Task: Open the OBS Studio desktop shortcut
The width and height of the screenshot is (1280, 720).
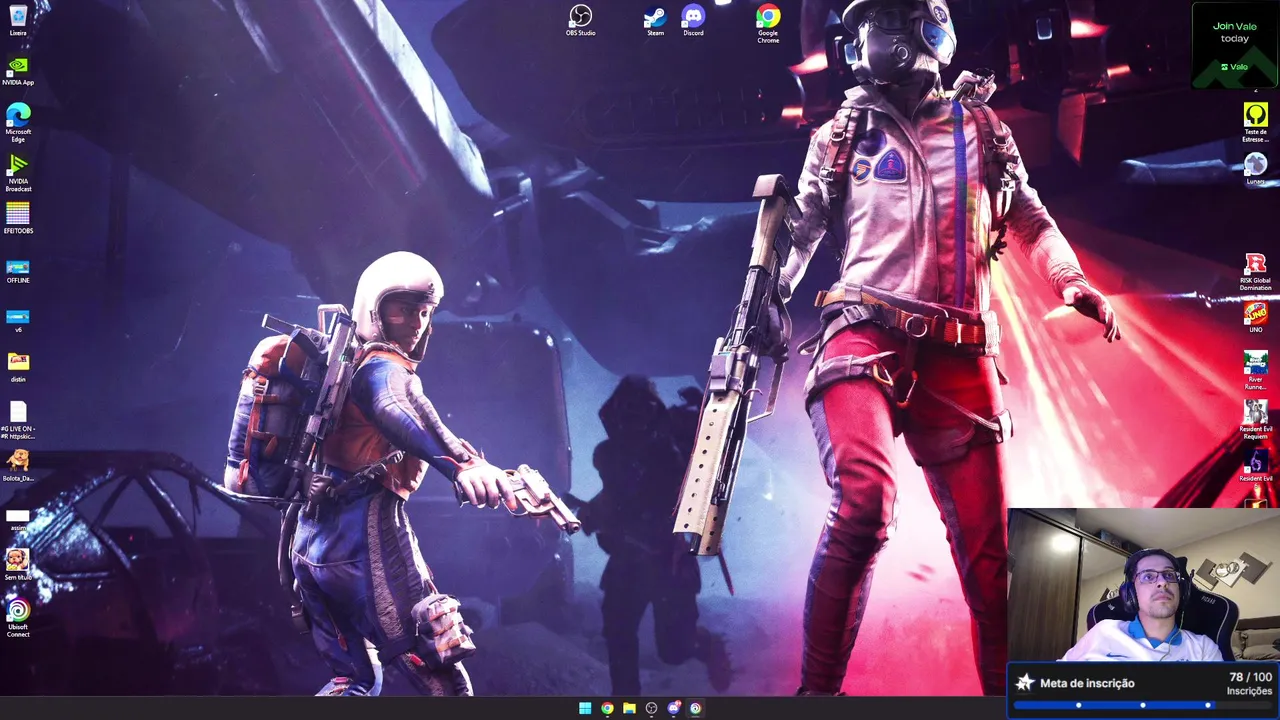Action: [580, 20]
